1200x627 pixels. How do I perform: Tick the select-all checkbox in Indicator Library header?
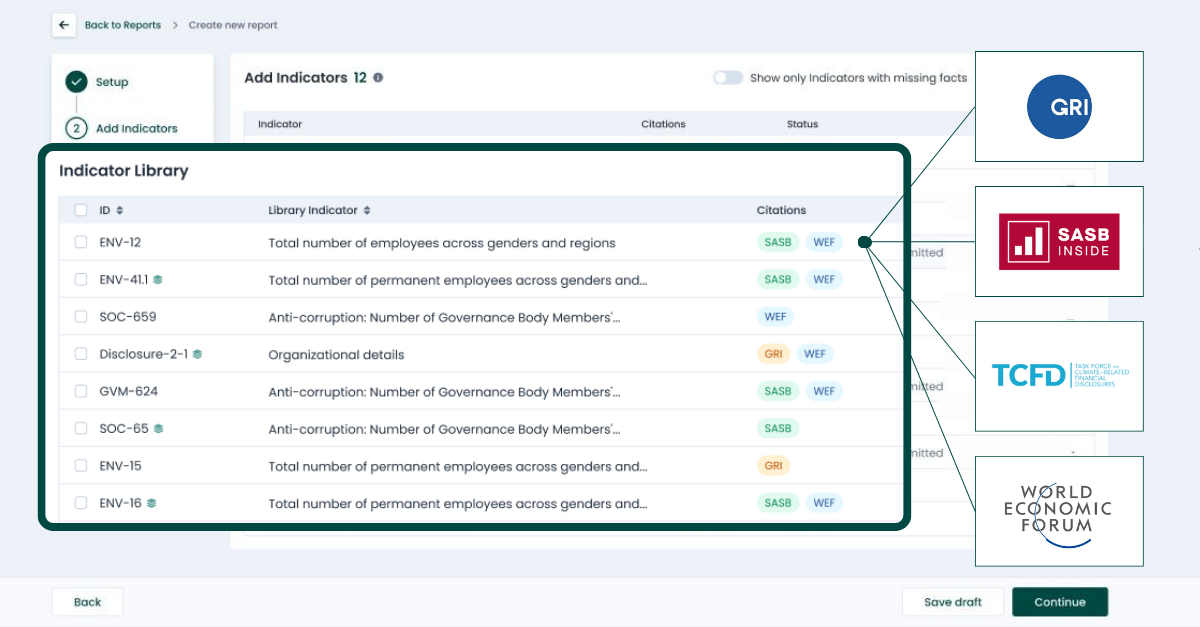(x=81, y=210)
